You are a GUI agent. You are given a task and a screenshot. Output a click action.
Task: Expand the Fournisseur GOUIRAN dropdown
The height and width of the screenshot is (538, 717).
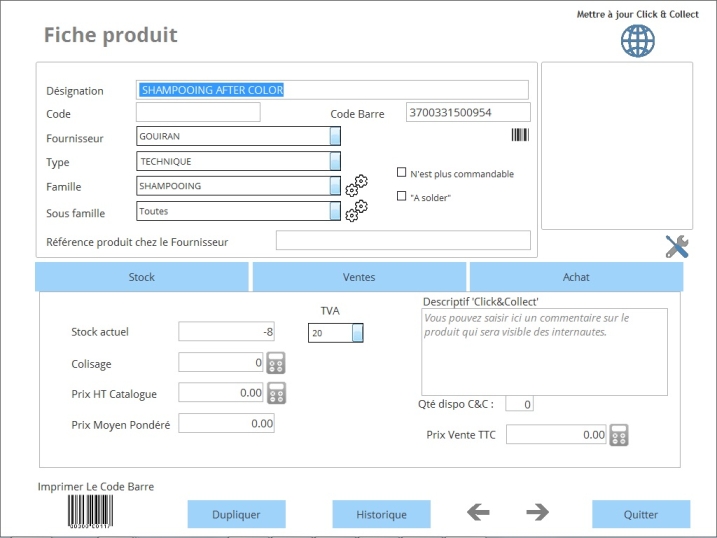tap(335, 136)
